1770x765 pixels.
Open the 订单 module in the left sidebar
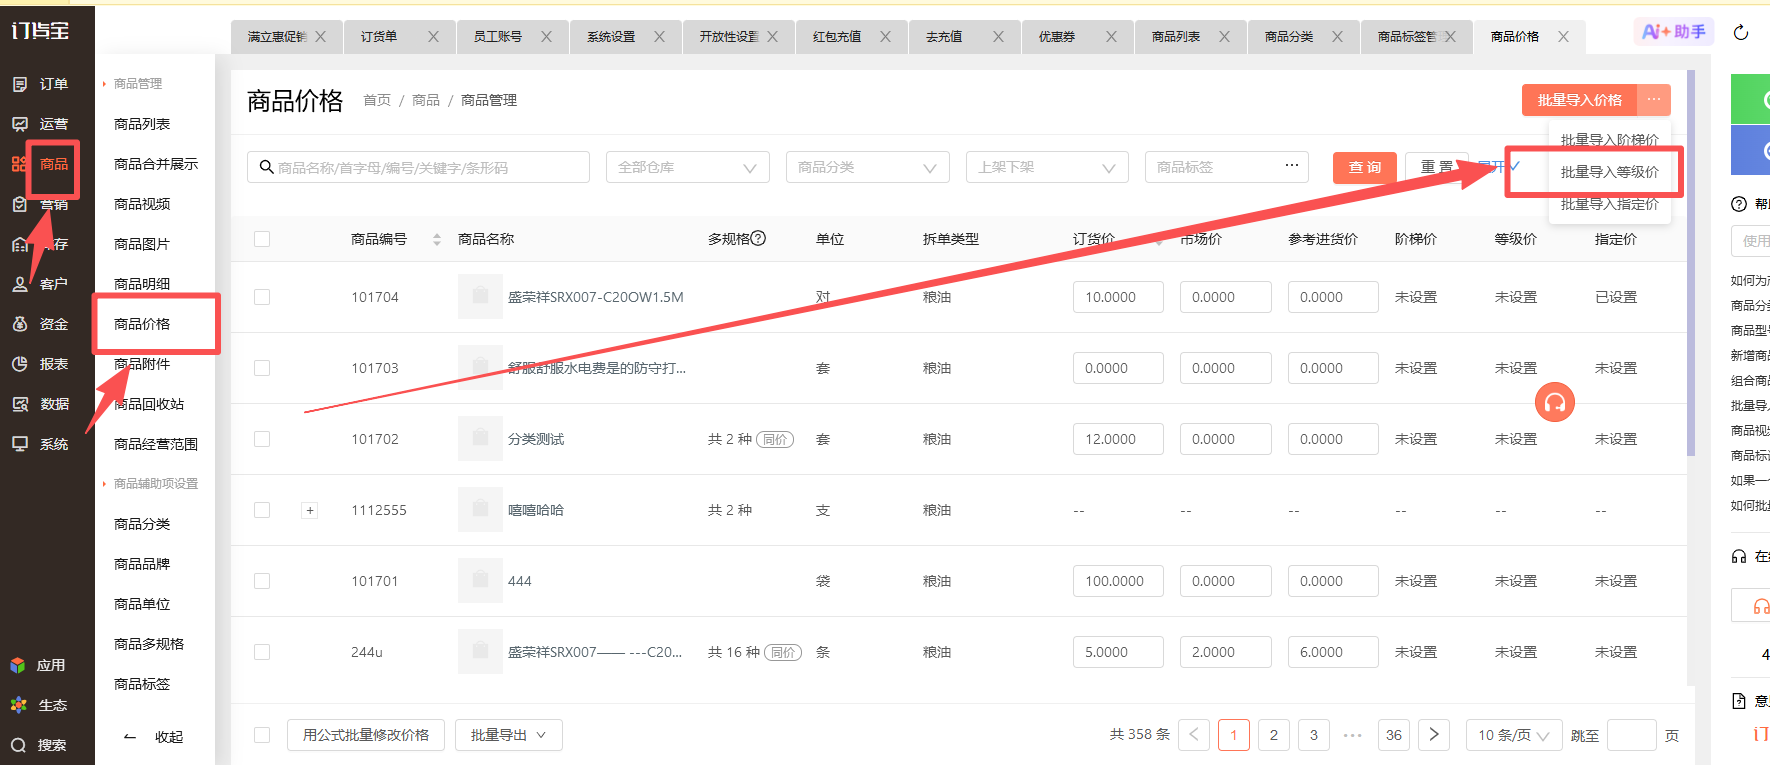(40, 84)
